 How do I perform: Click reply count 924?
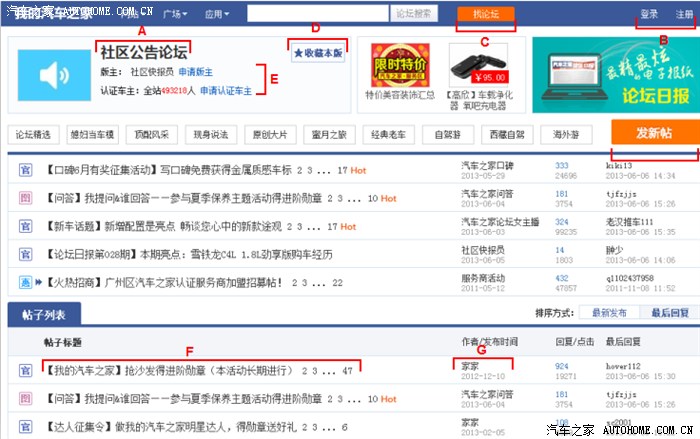(x=562, y=366)
